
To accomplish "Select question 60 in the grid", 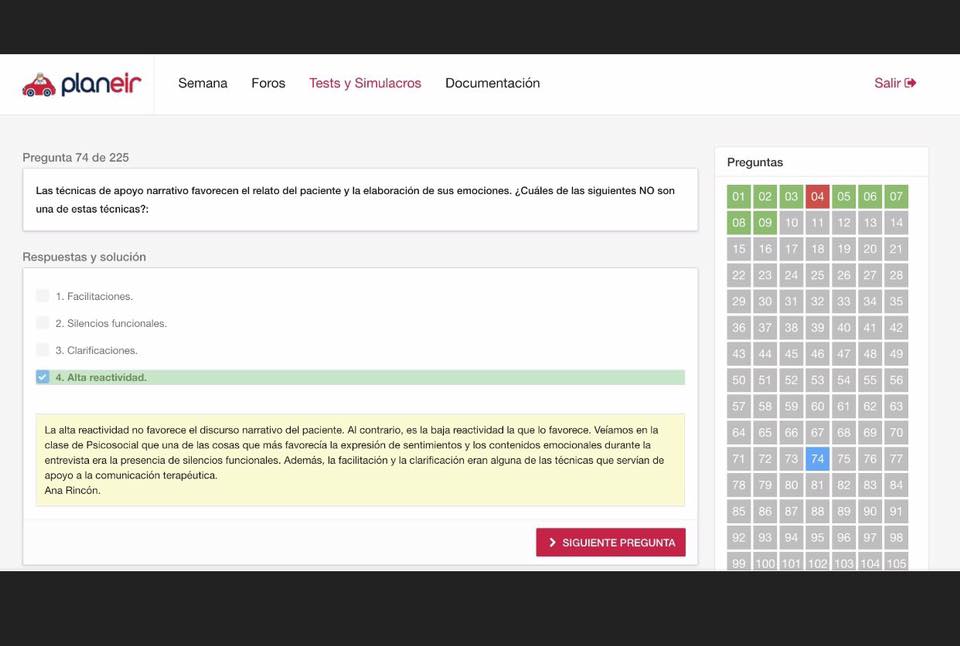I will 817,407.
